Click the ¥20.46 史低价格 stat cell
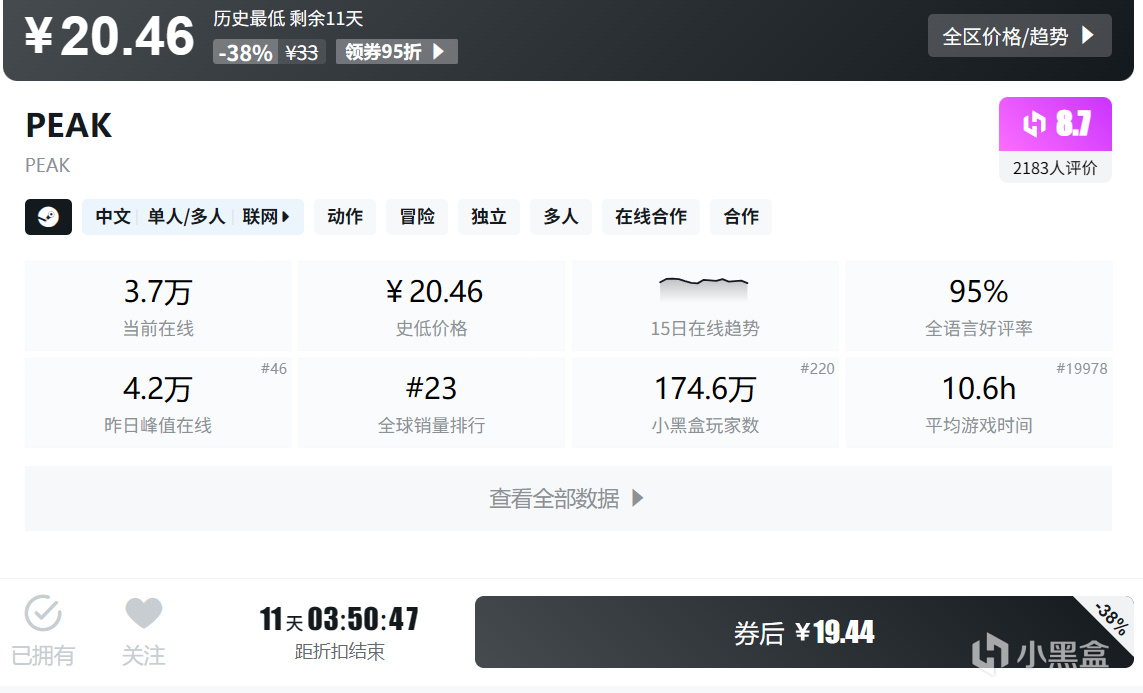1143x693 pixels. pos(432,306)
